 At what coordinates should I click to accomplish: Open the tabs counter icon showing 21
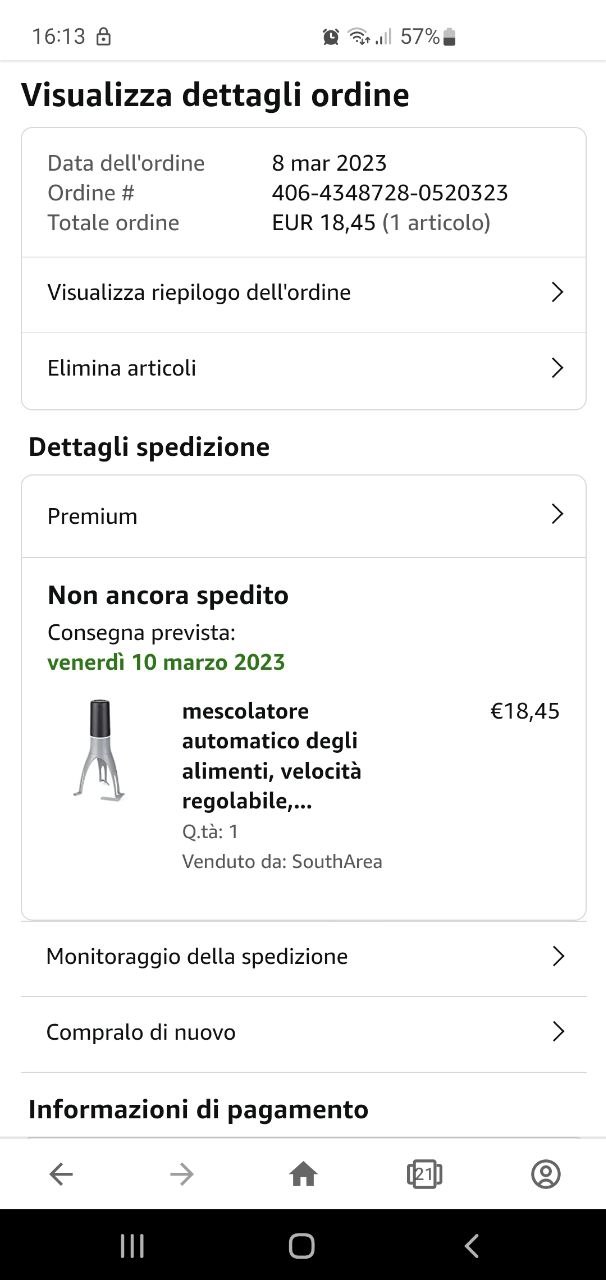pyautogui.click(x=424, y=1174)
